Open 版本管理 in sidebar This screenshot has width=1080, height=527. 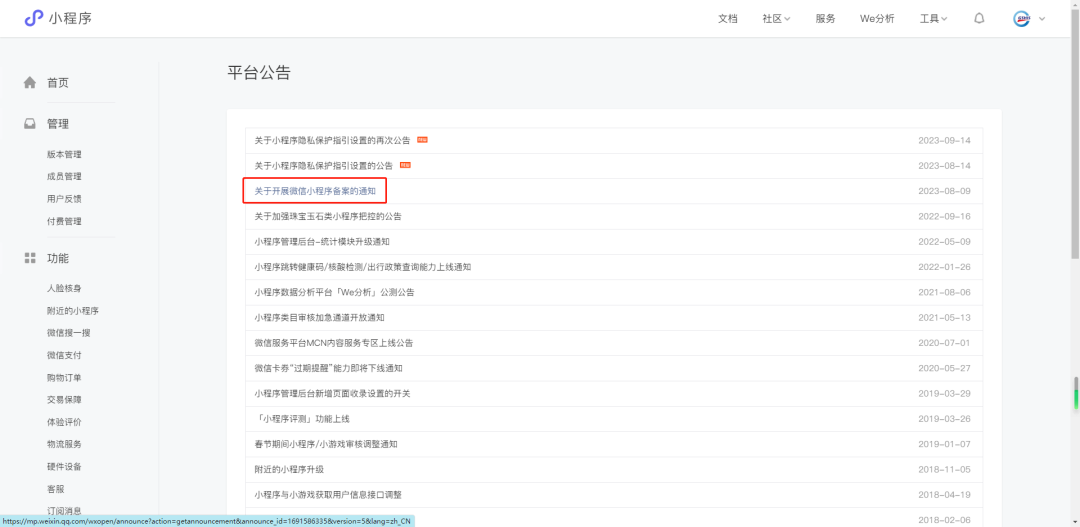click(x=64, y=154)
